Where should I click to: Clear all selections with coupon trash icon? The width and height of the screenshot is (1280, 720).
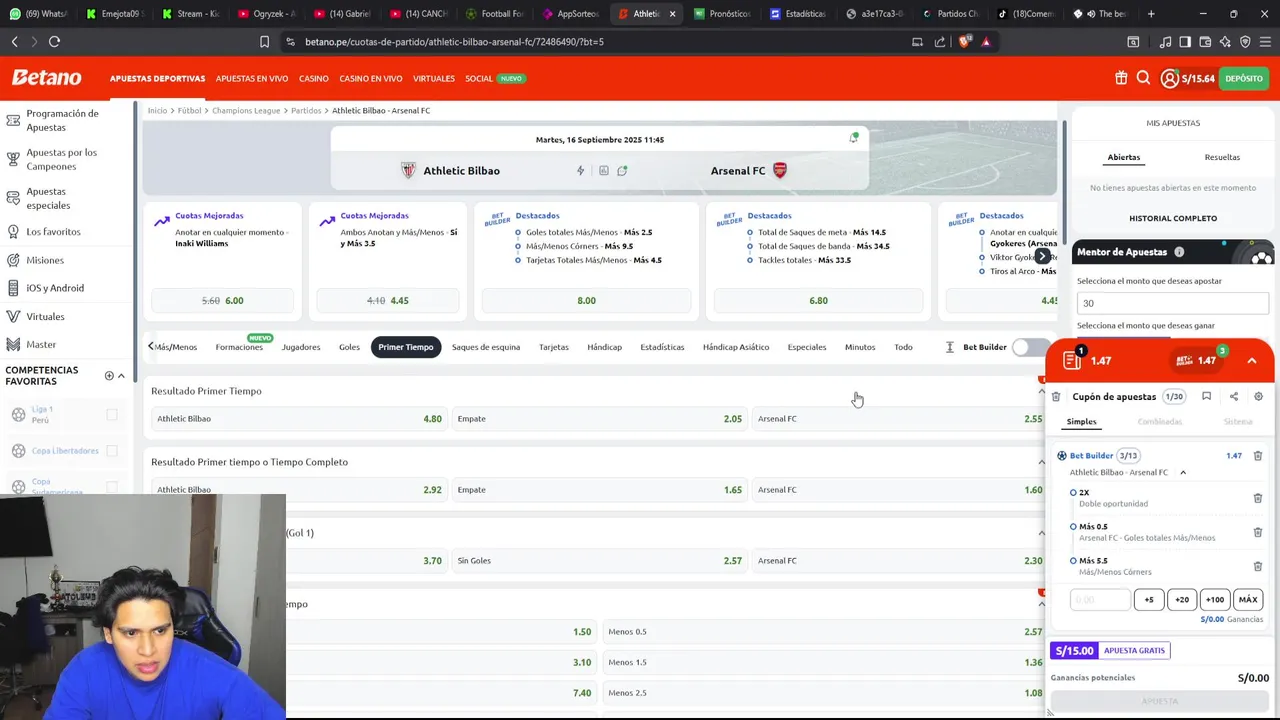1056,397
